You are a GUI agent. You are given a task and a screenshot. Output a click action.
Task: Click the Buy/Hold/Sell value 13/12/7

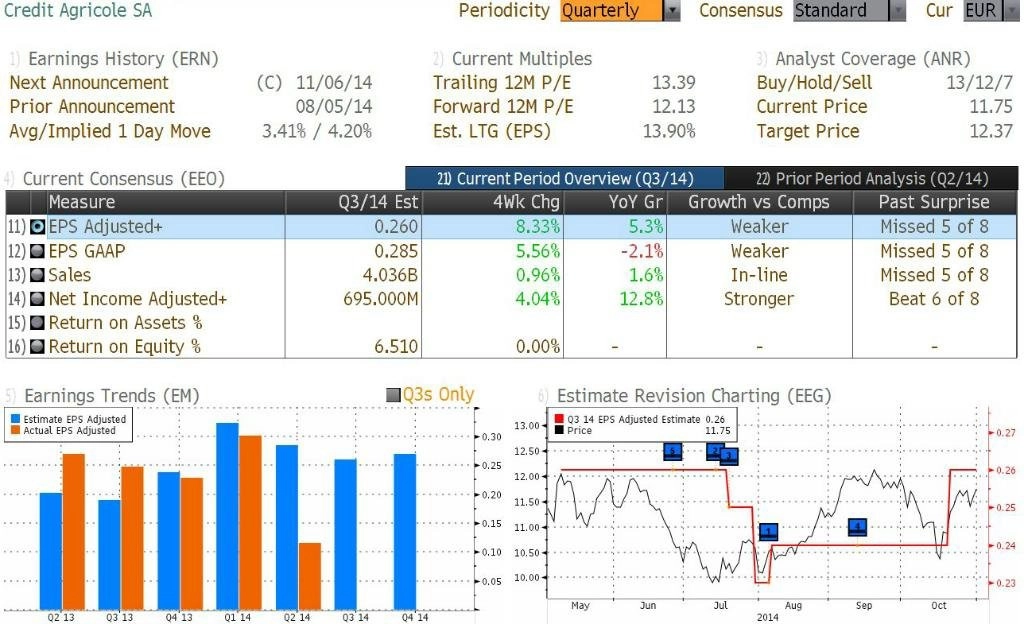pyautogui.click(x=980, y=83)
